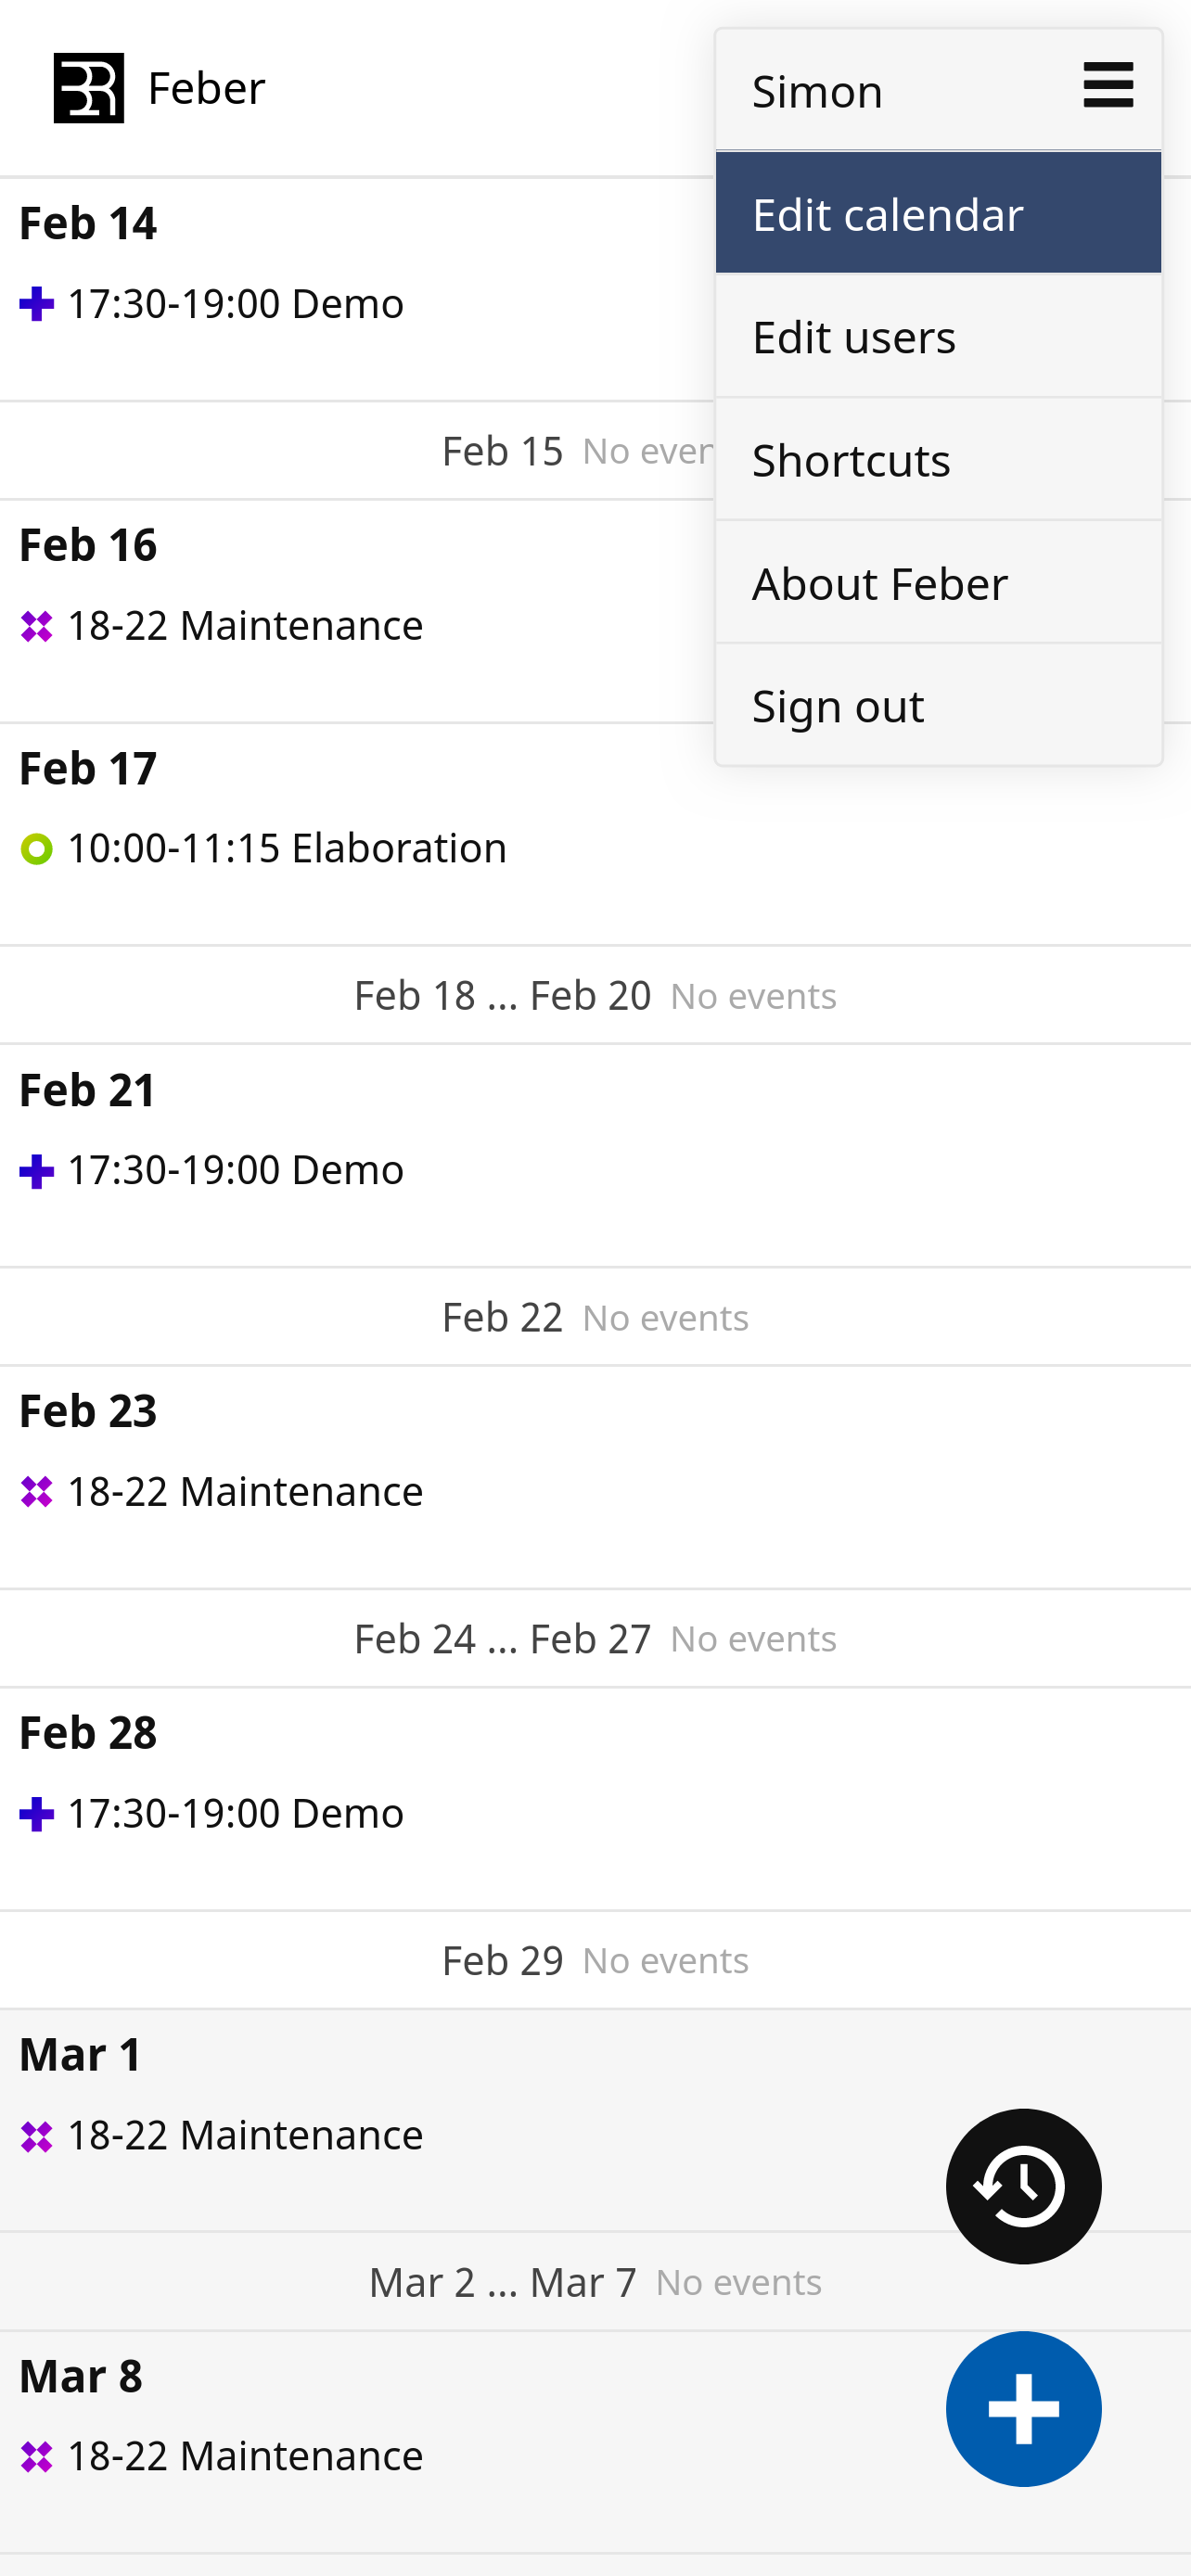The width and height of the screenshot is (1191, 2576).
Task: Expand the Feb 24 … Feb 27 range
Action: (595, 1639)
